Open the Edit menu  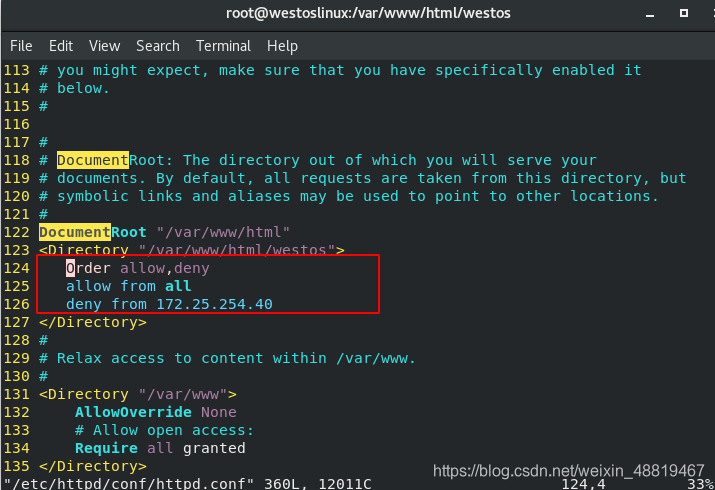(61, 46)
